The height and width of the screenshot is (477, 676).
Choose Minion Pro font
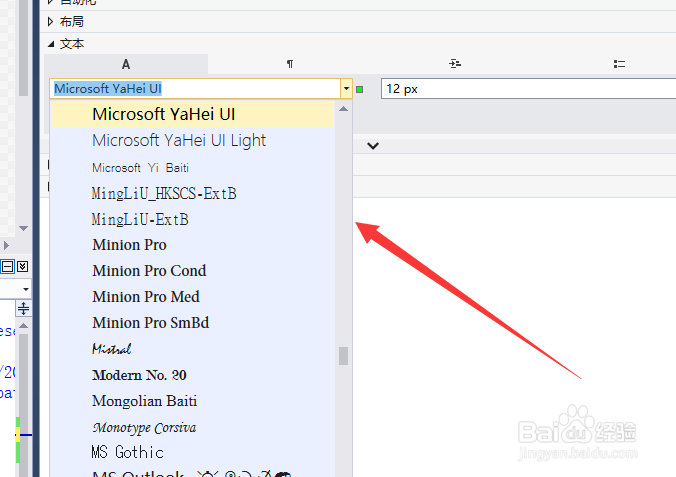pyautogui.click(x=193, y=245)
